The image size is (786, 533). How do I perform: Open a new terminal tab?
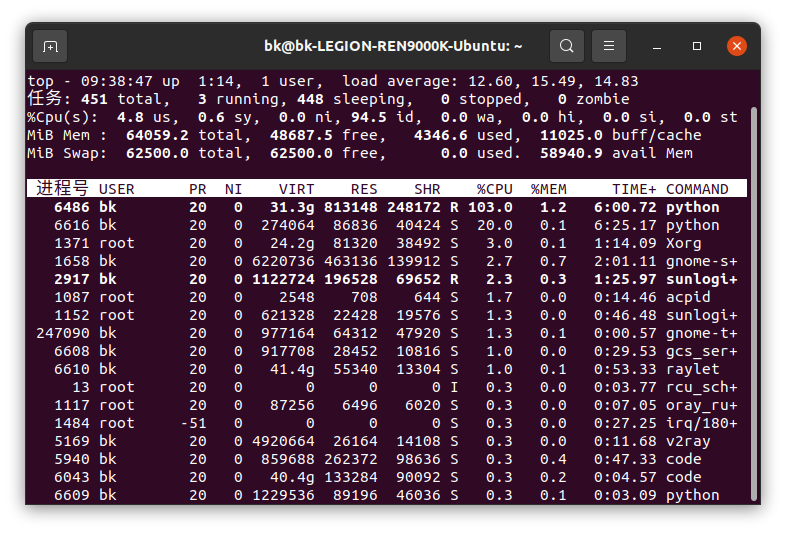50,46
